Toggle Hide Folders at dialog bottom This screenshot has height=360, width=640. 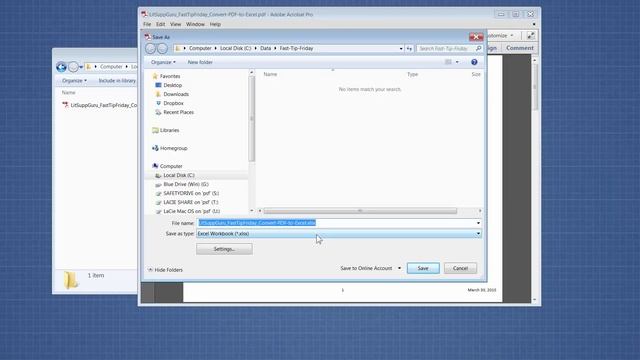coord(165,270)
